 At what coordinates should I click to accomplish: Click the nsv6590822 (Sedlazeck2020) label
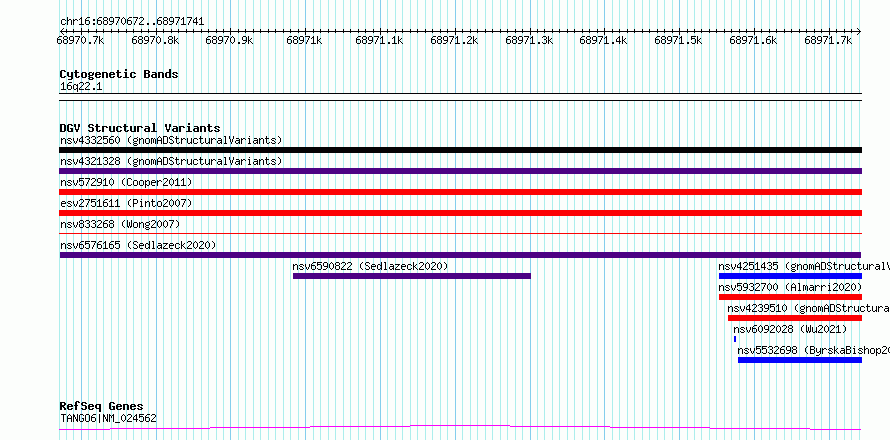370,266
